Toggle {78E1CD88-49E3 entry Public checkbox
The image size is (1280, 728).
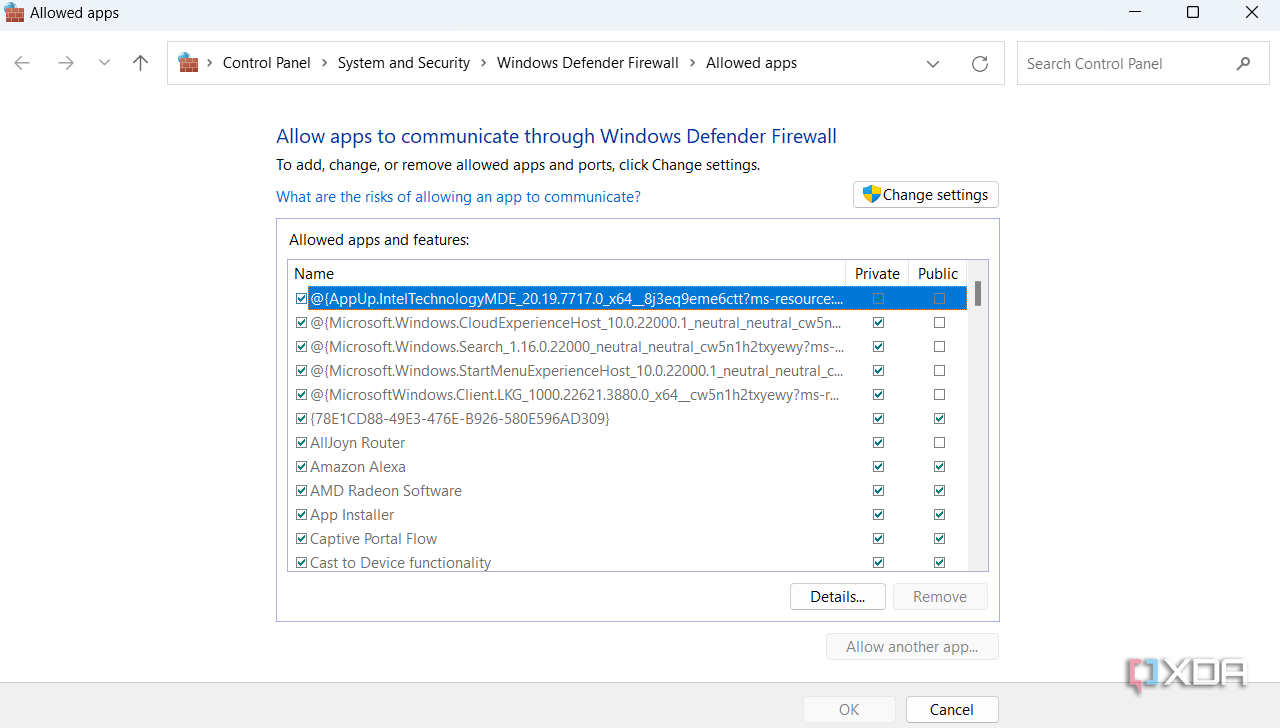pyautogui.click(x=939, y=419)
